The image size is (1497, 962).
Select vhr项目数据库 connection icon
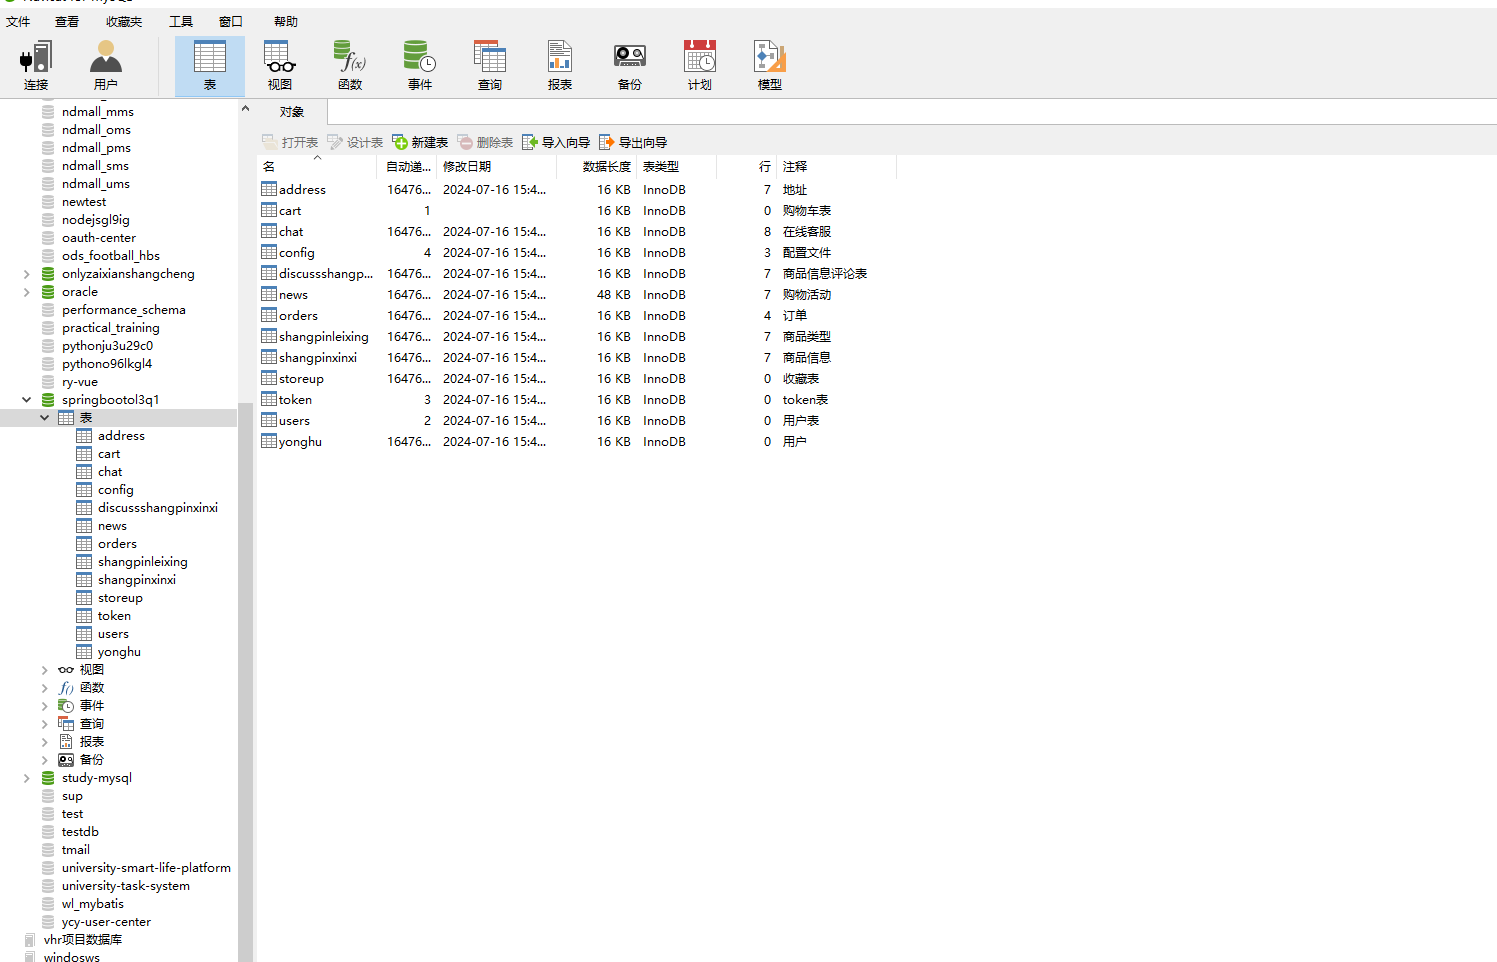[x=30, y=940]
